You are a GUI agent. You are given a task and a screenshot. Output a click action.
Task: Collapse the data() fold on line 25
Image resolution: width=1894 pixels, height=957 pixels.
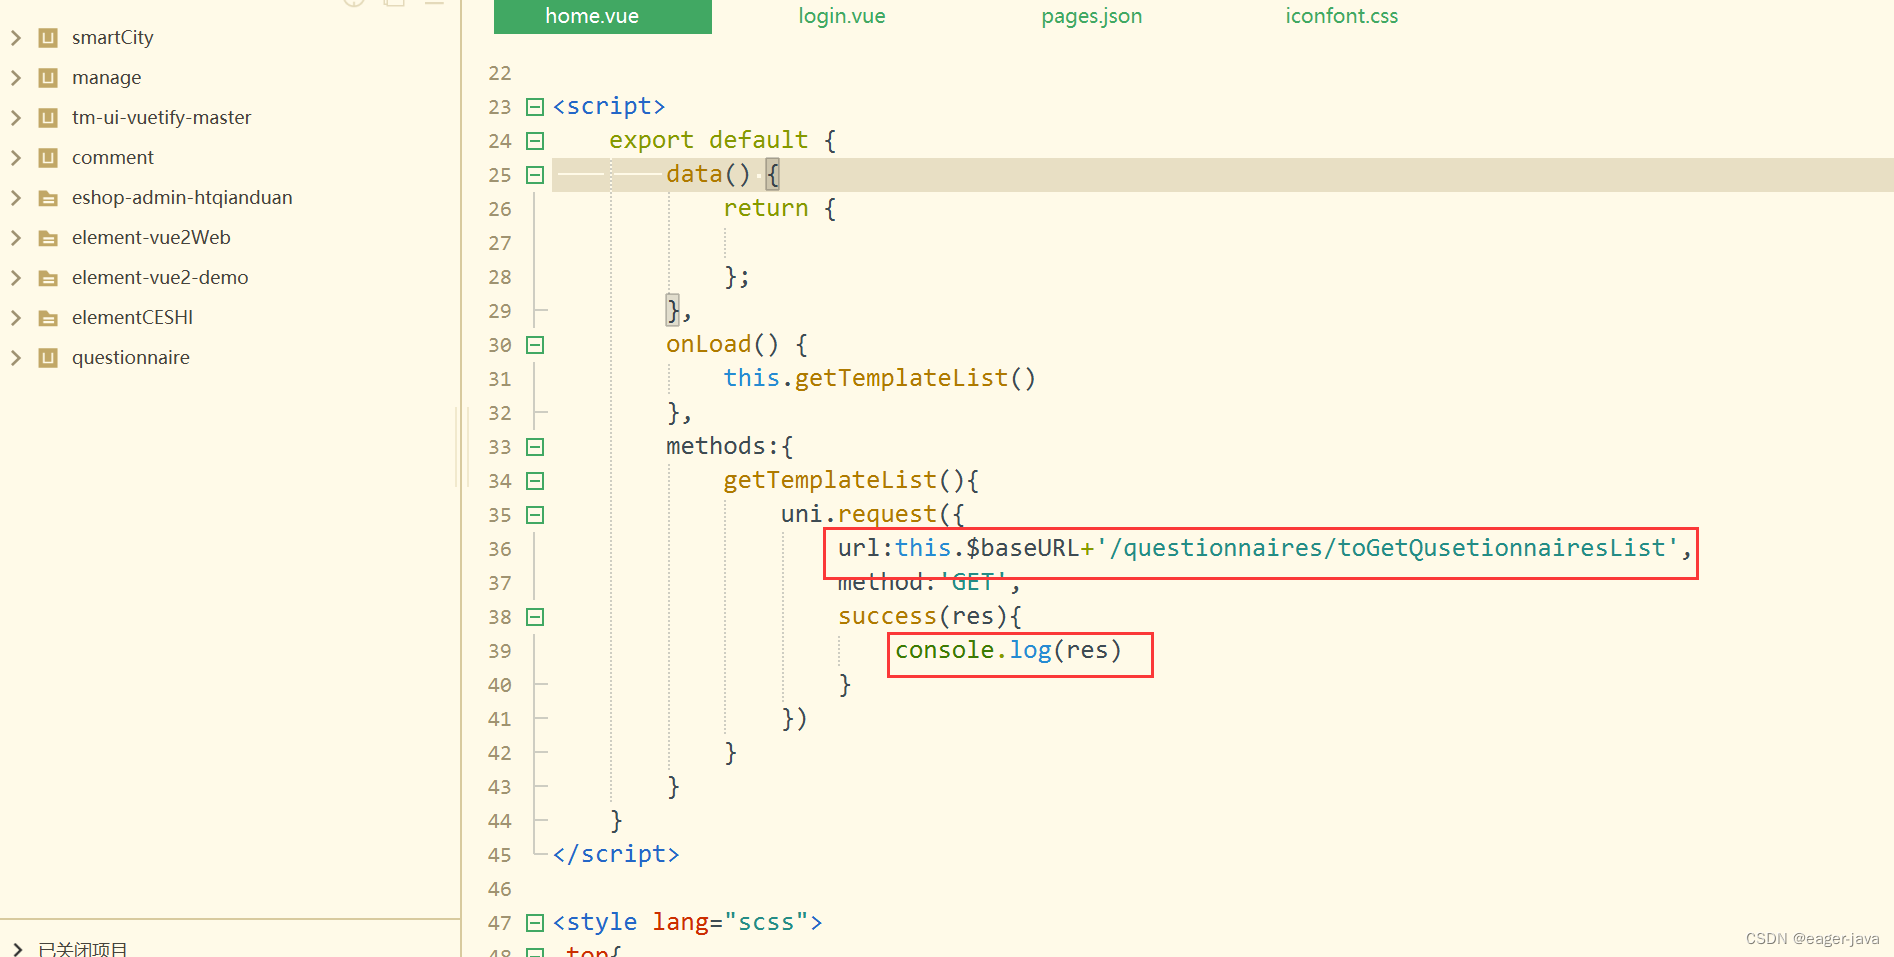535,175
